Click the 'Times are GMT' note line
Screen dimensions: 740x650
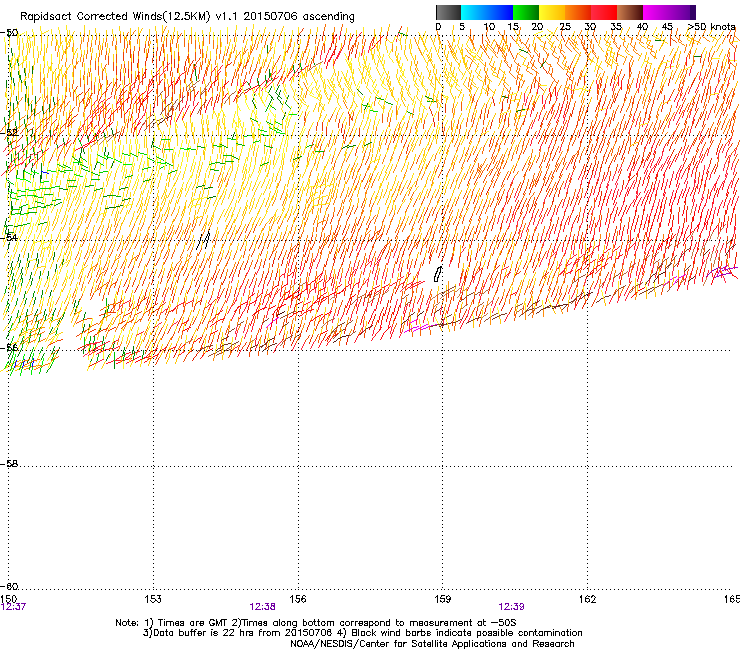(316, 623)
